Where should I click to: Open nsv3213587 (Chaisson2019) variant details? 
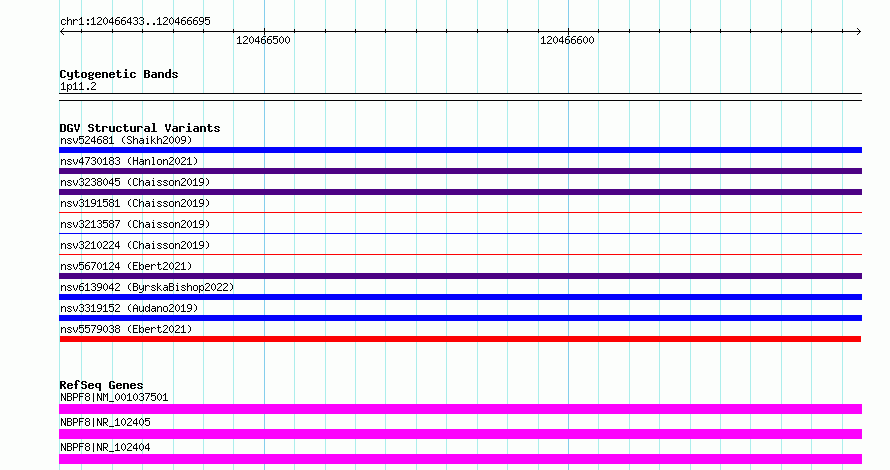[135, 224]
